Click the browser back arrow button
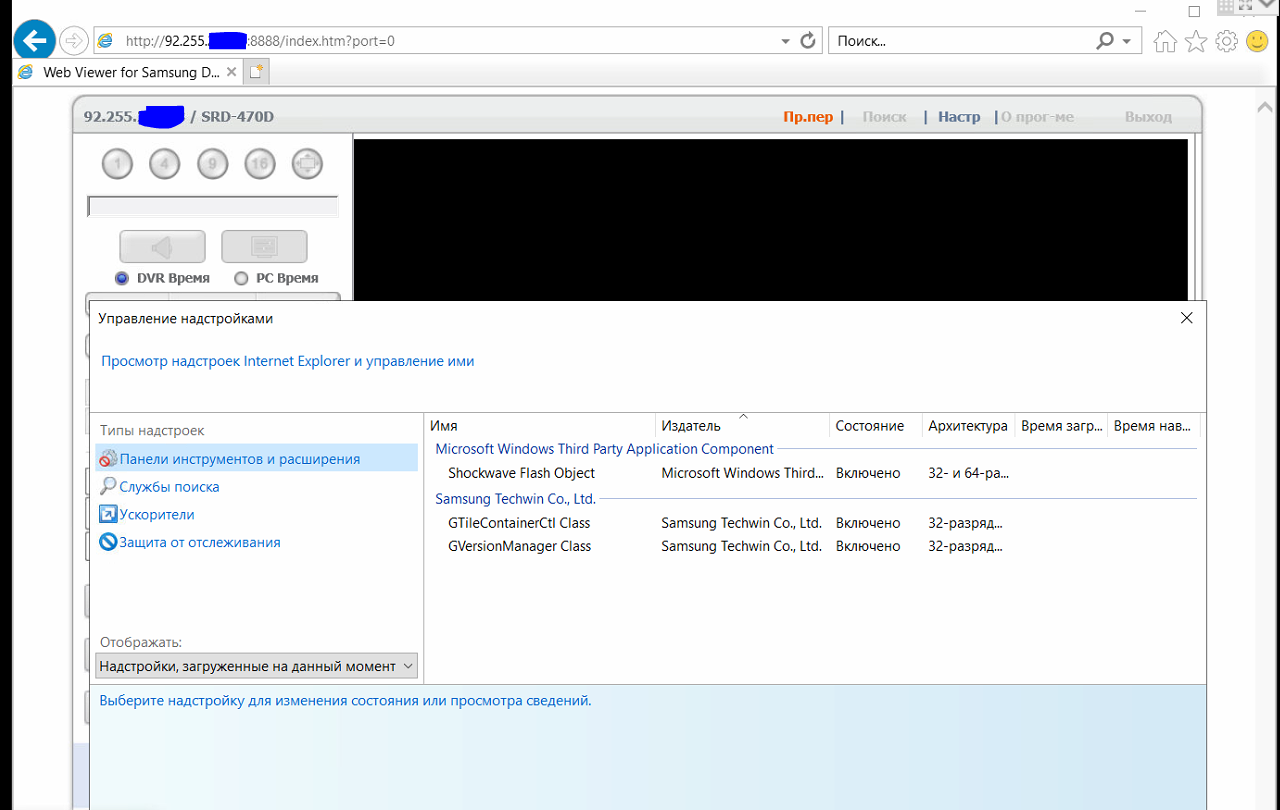Viewport: 1280px width, 810px height. 35,41
